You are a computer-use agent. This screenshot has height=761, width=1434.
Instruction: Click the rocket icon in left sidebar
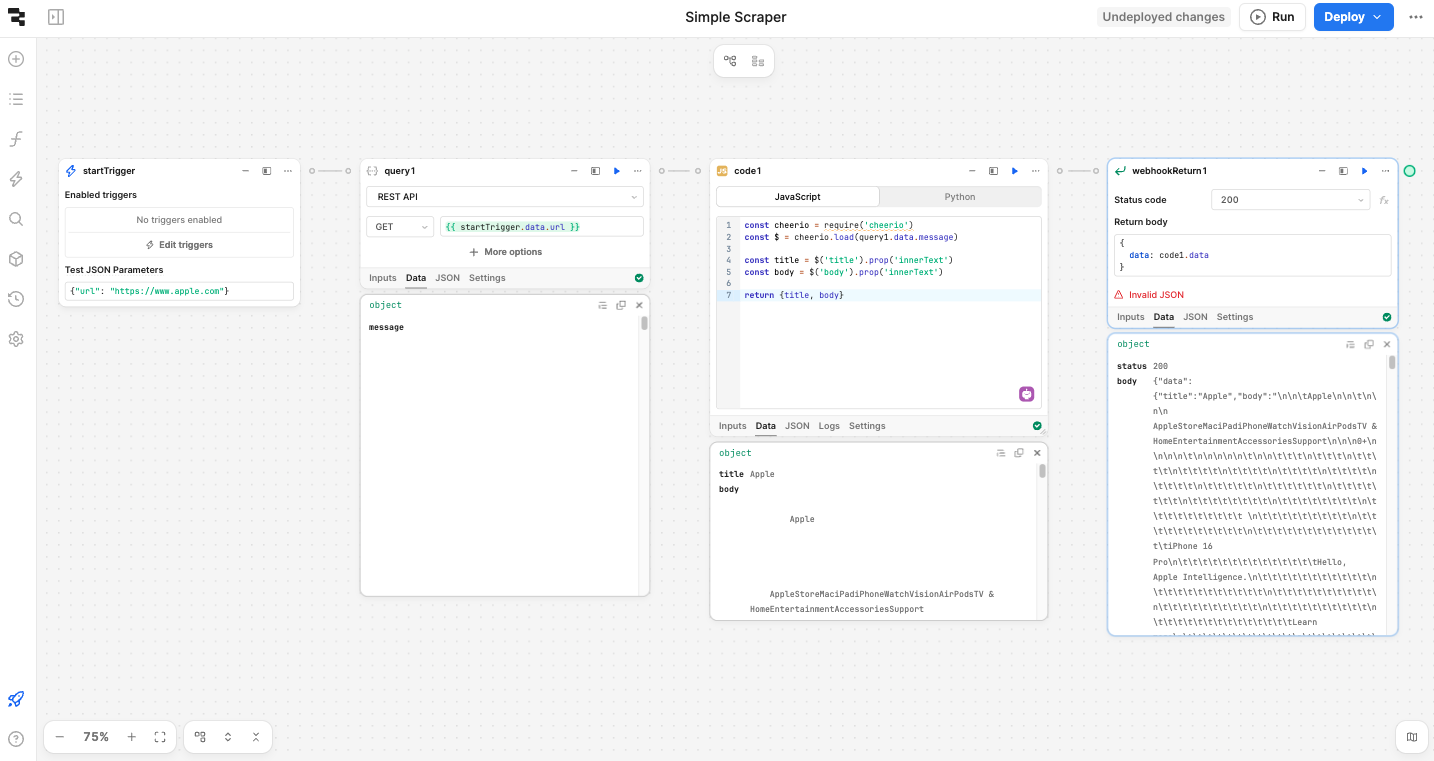pyautogui.click(x=16, y=699)
